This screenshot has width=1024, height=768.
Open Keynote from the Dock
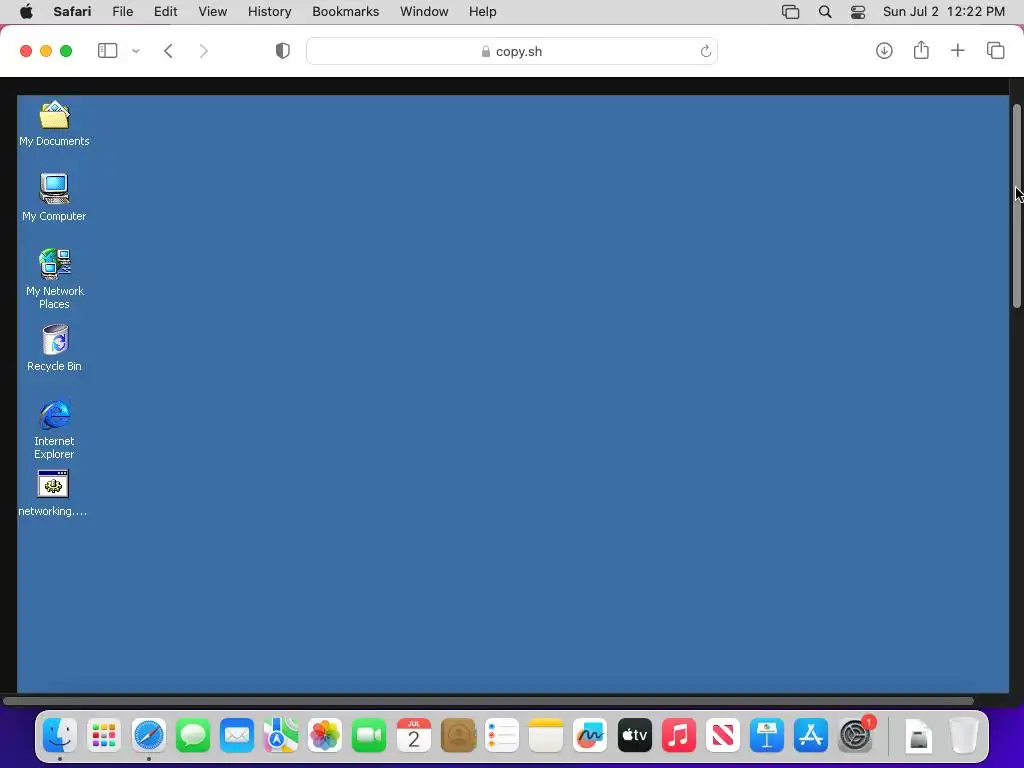(767, 736)
